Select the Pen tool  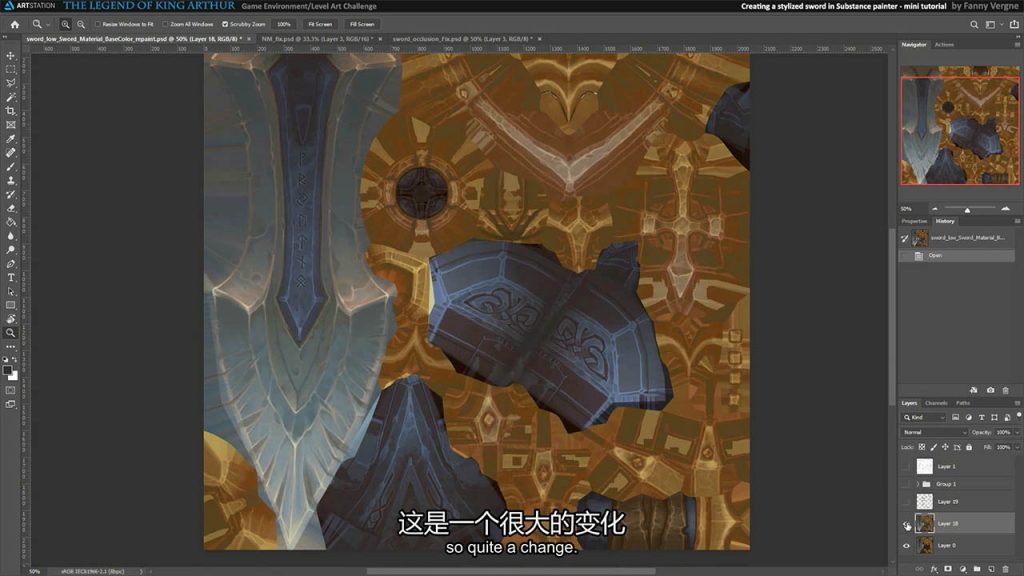(x=10, y=264)
